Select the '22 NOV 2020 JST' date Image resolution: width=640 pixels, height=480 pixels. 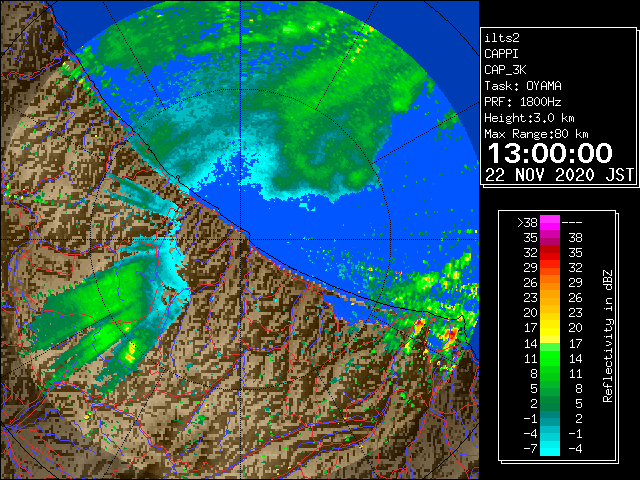[559, 175]
